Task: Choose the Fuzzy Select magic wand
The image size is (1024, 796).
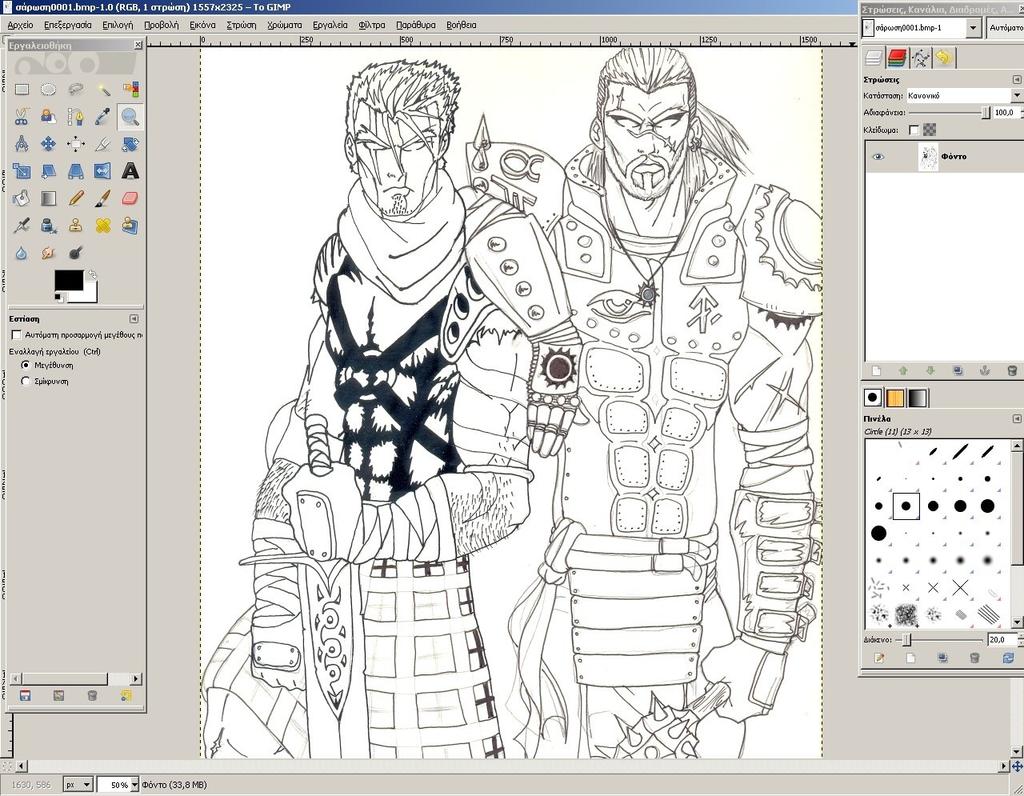Action: click(x=103, y=89)
